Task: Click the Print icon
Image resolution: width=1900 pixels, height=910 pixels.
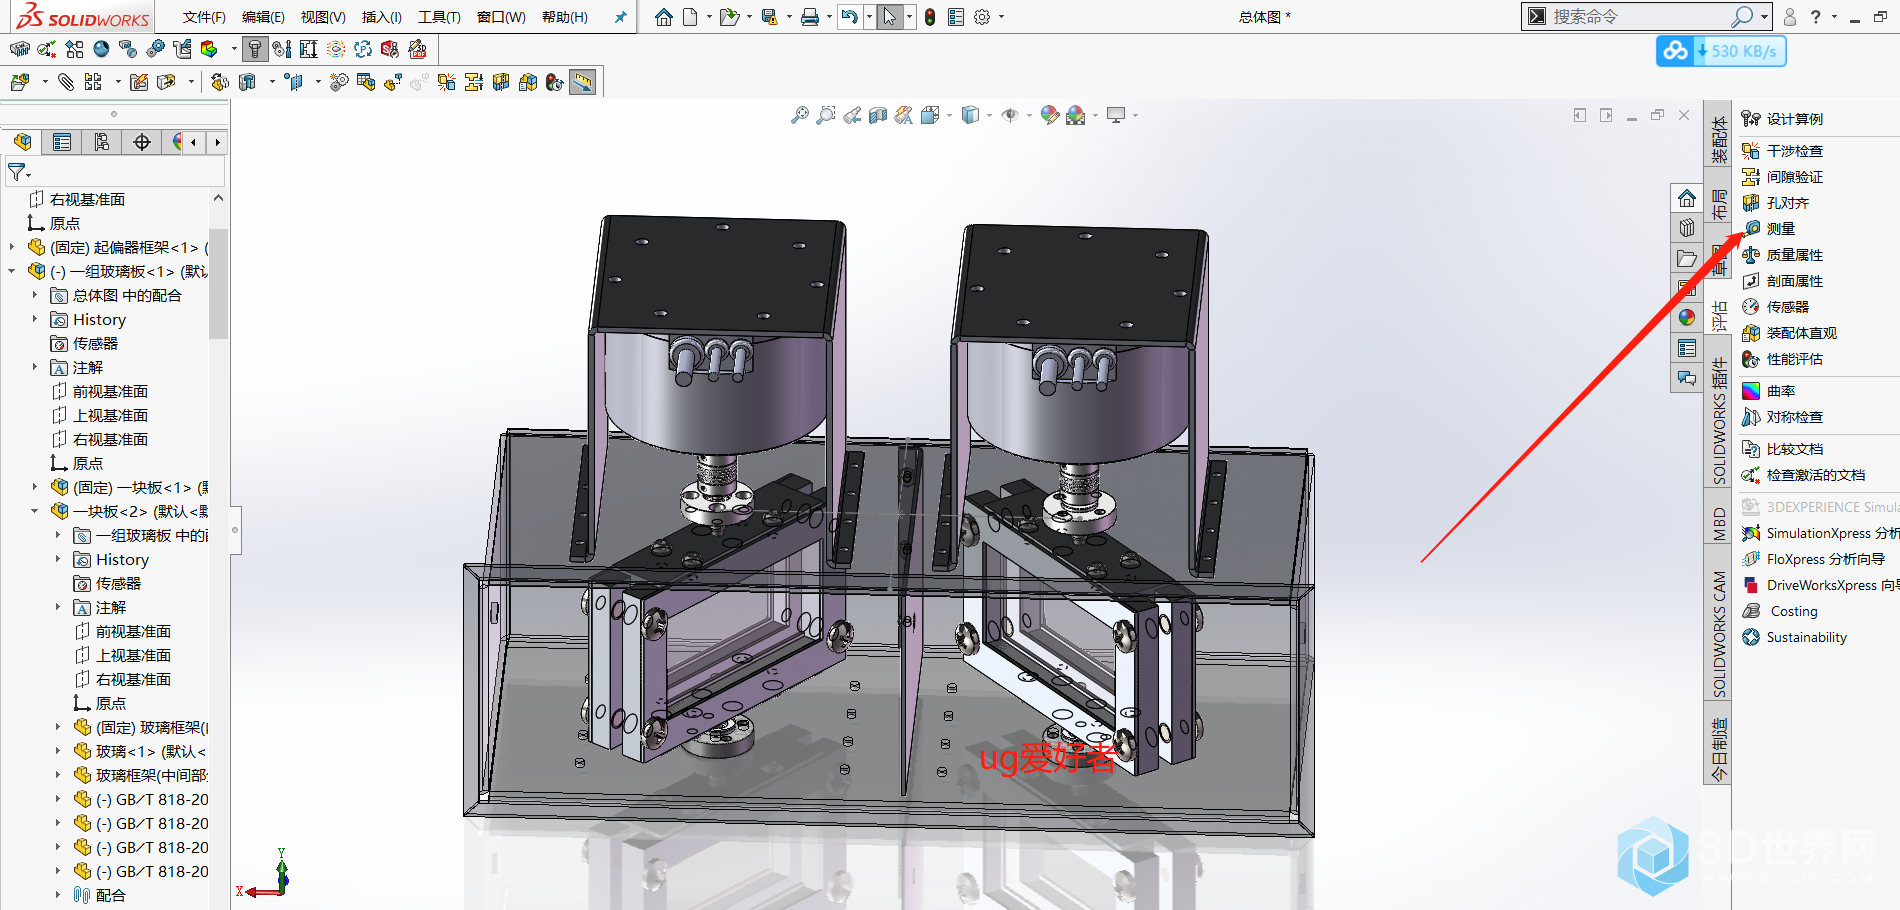Action: (x=810, y=17)
